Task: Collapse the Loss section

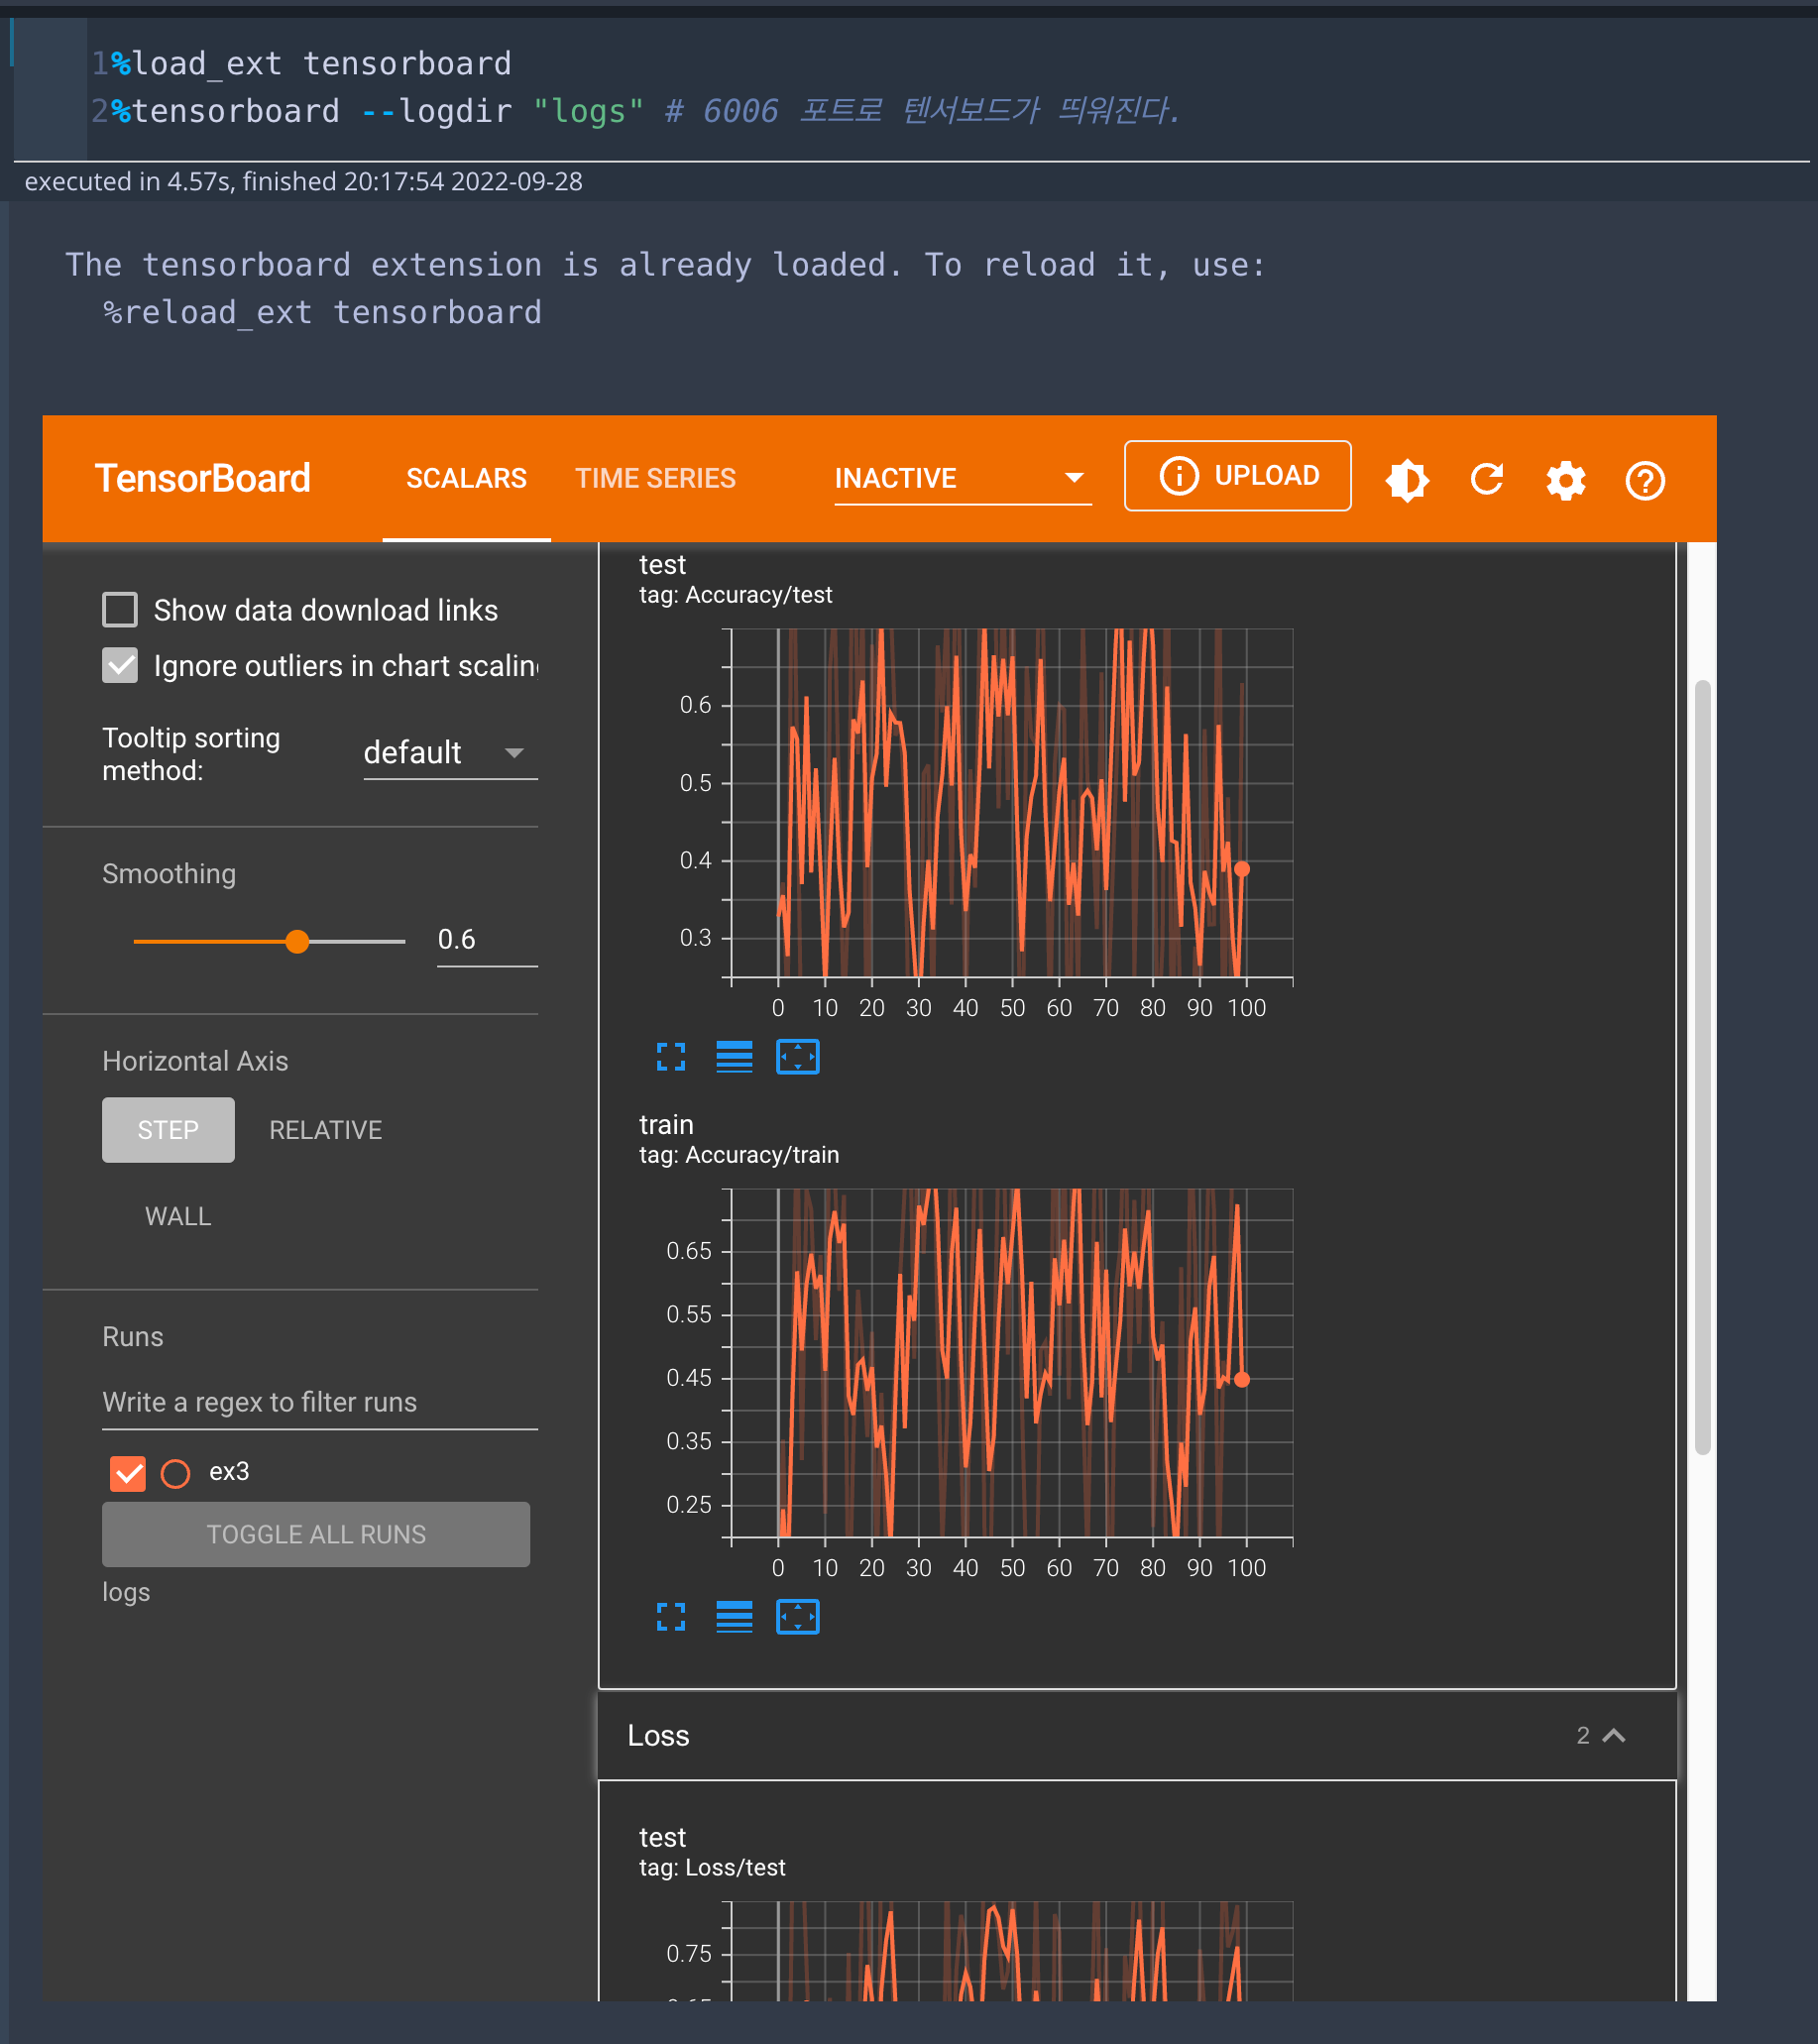Action: pos(1613,1735)
